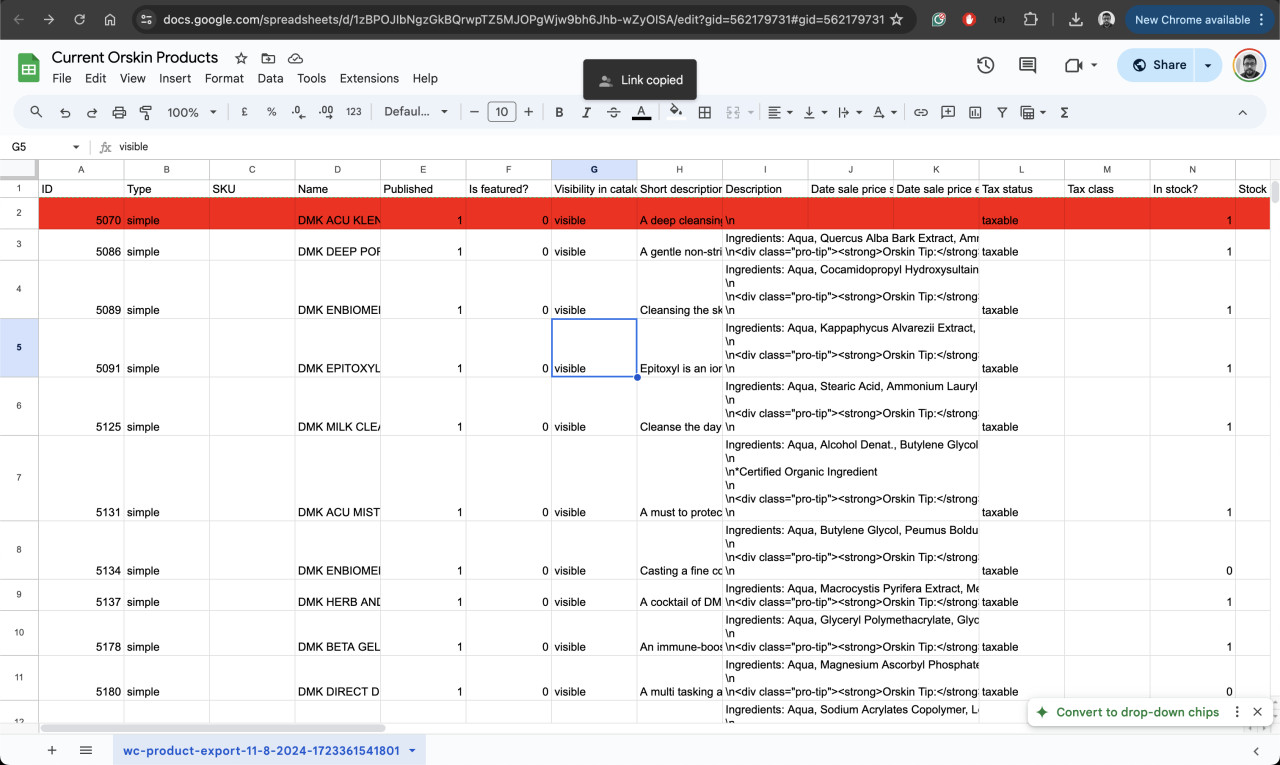Create a filter with the funnel icon
Viewport: 1280px width, 765px height.
click(x=1002, y=112)
